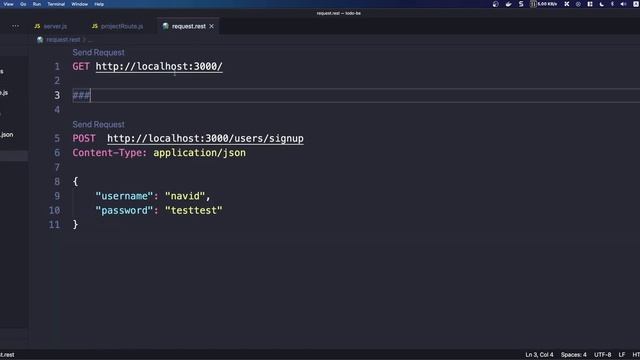
Task: Send Request for the POST signup call
Action: click(98, 124)
